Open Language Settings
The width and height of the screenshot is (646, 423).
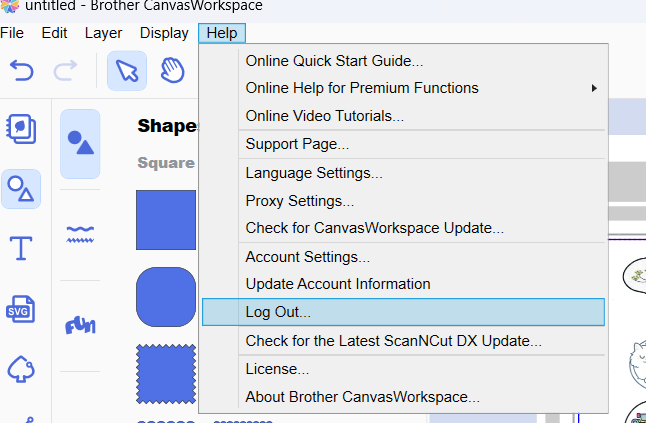(x=403, y=173)
